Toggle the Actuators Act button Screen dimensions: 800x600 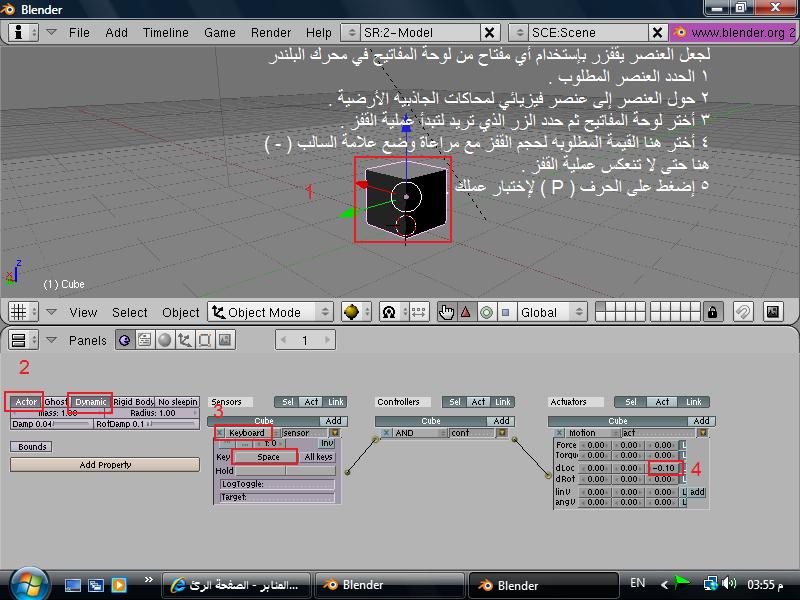coord(662,402)
